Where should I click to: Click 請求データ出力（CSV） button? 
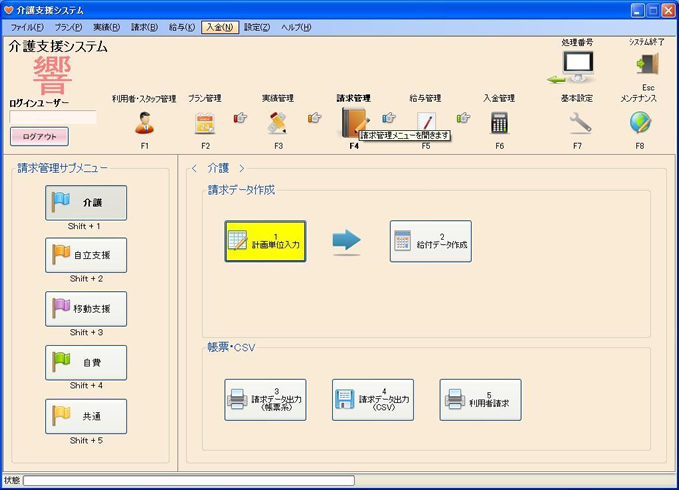click(x=373, y=399)
